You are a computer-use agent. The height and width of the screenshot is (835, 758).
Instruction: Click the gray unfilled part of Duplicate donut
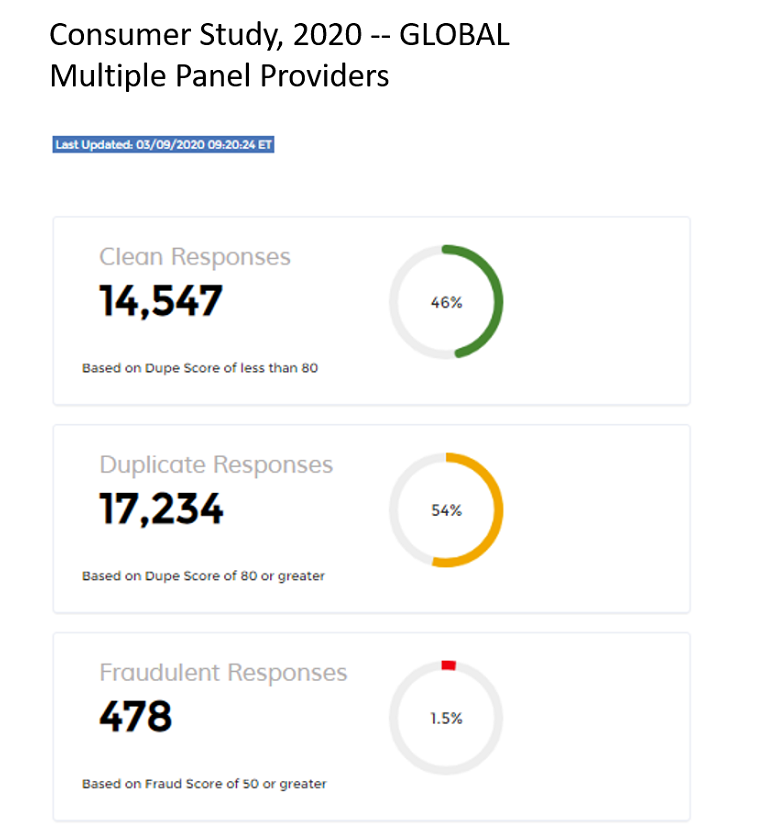(396, 510)
